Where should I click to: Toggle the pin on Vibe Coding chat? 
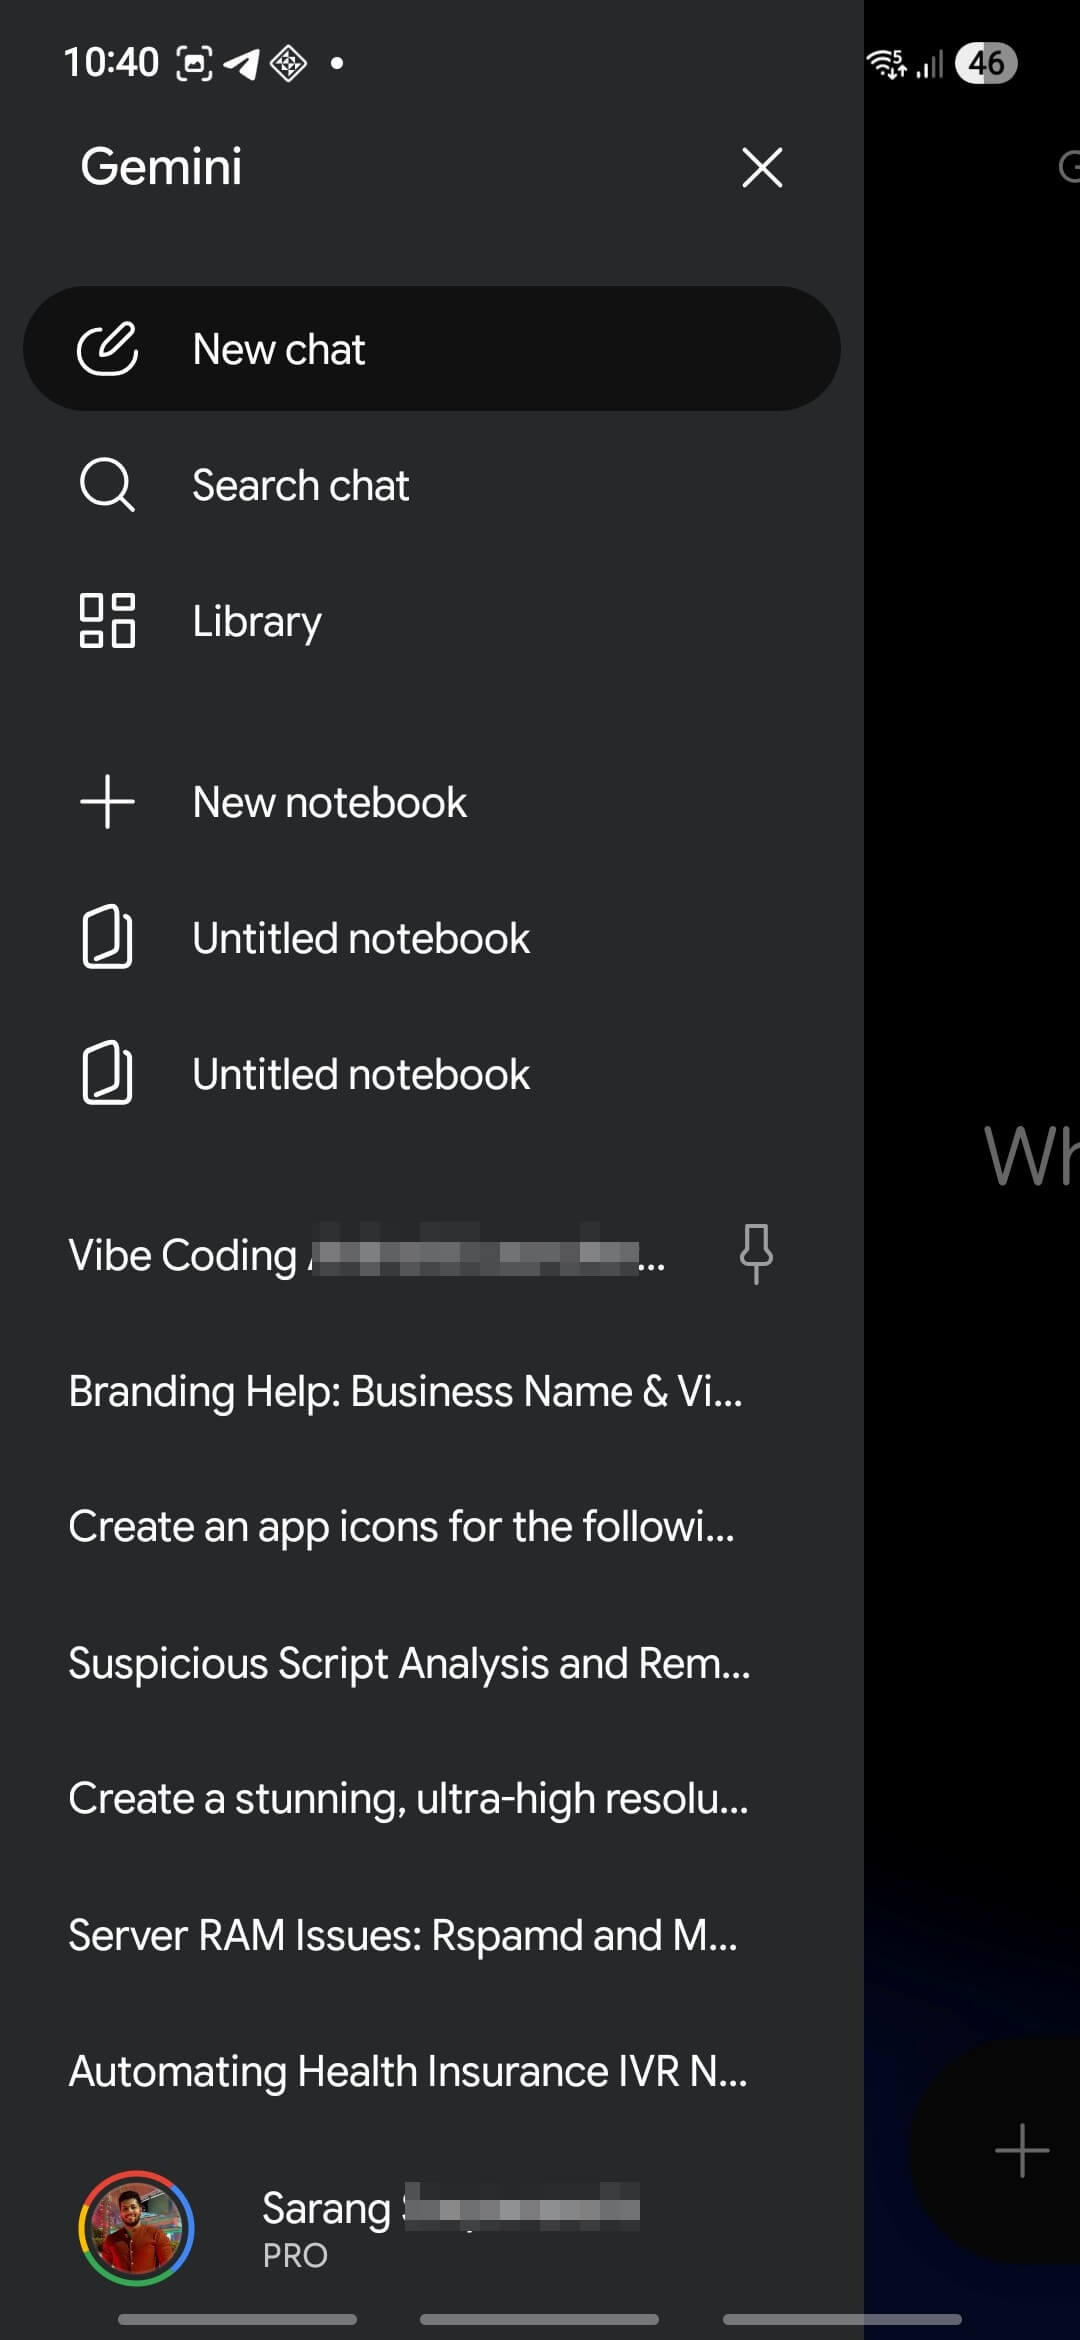coord(756,1254)
